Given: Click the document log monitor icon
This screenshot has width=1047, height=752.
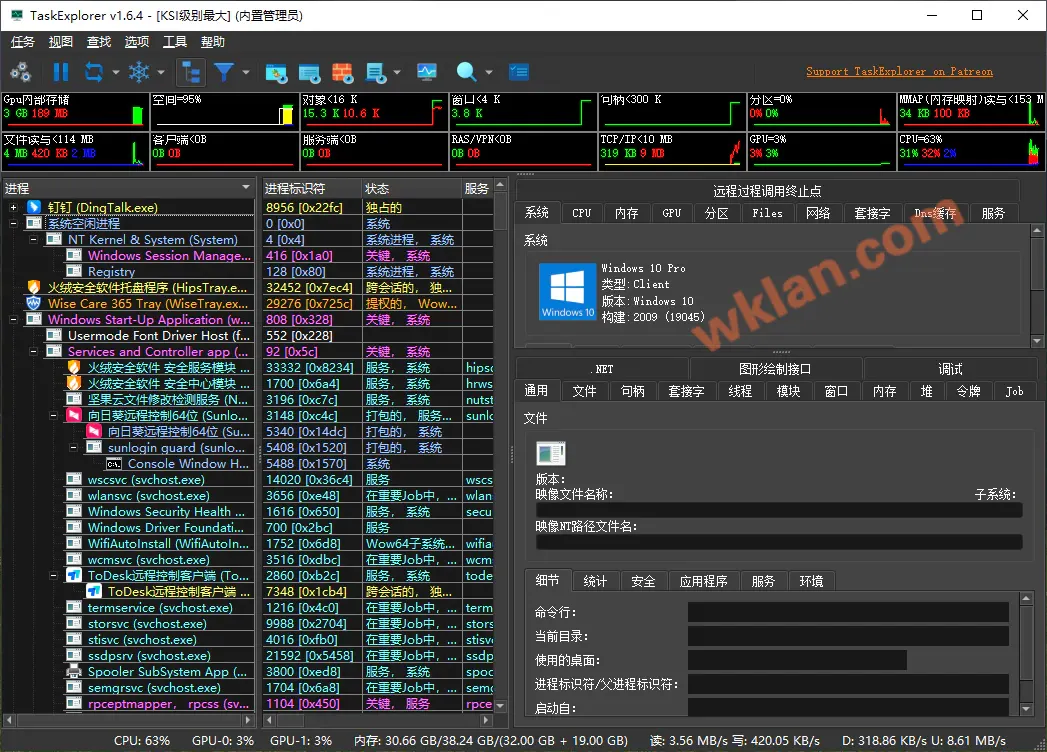Looking at the screenshot, I should (376, 72).
